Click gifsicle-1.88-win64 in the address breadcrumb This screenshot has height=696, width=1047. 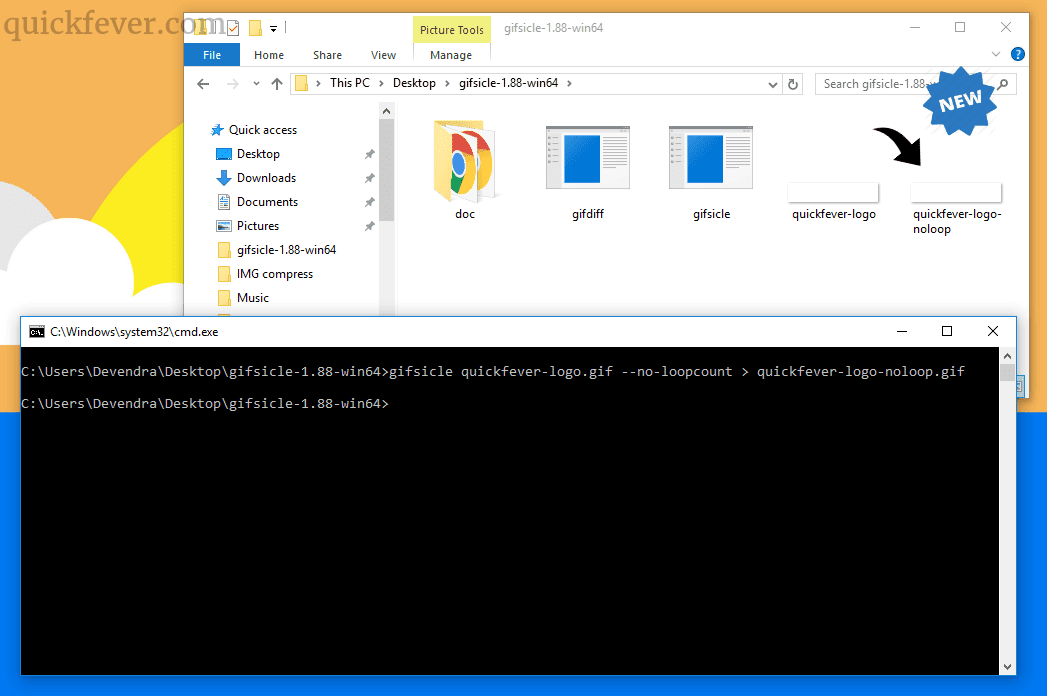[508, 83]
